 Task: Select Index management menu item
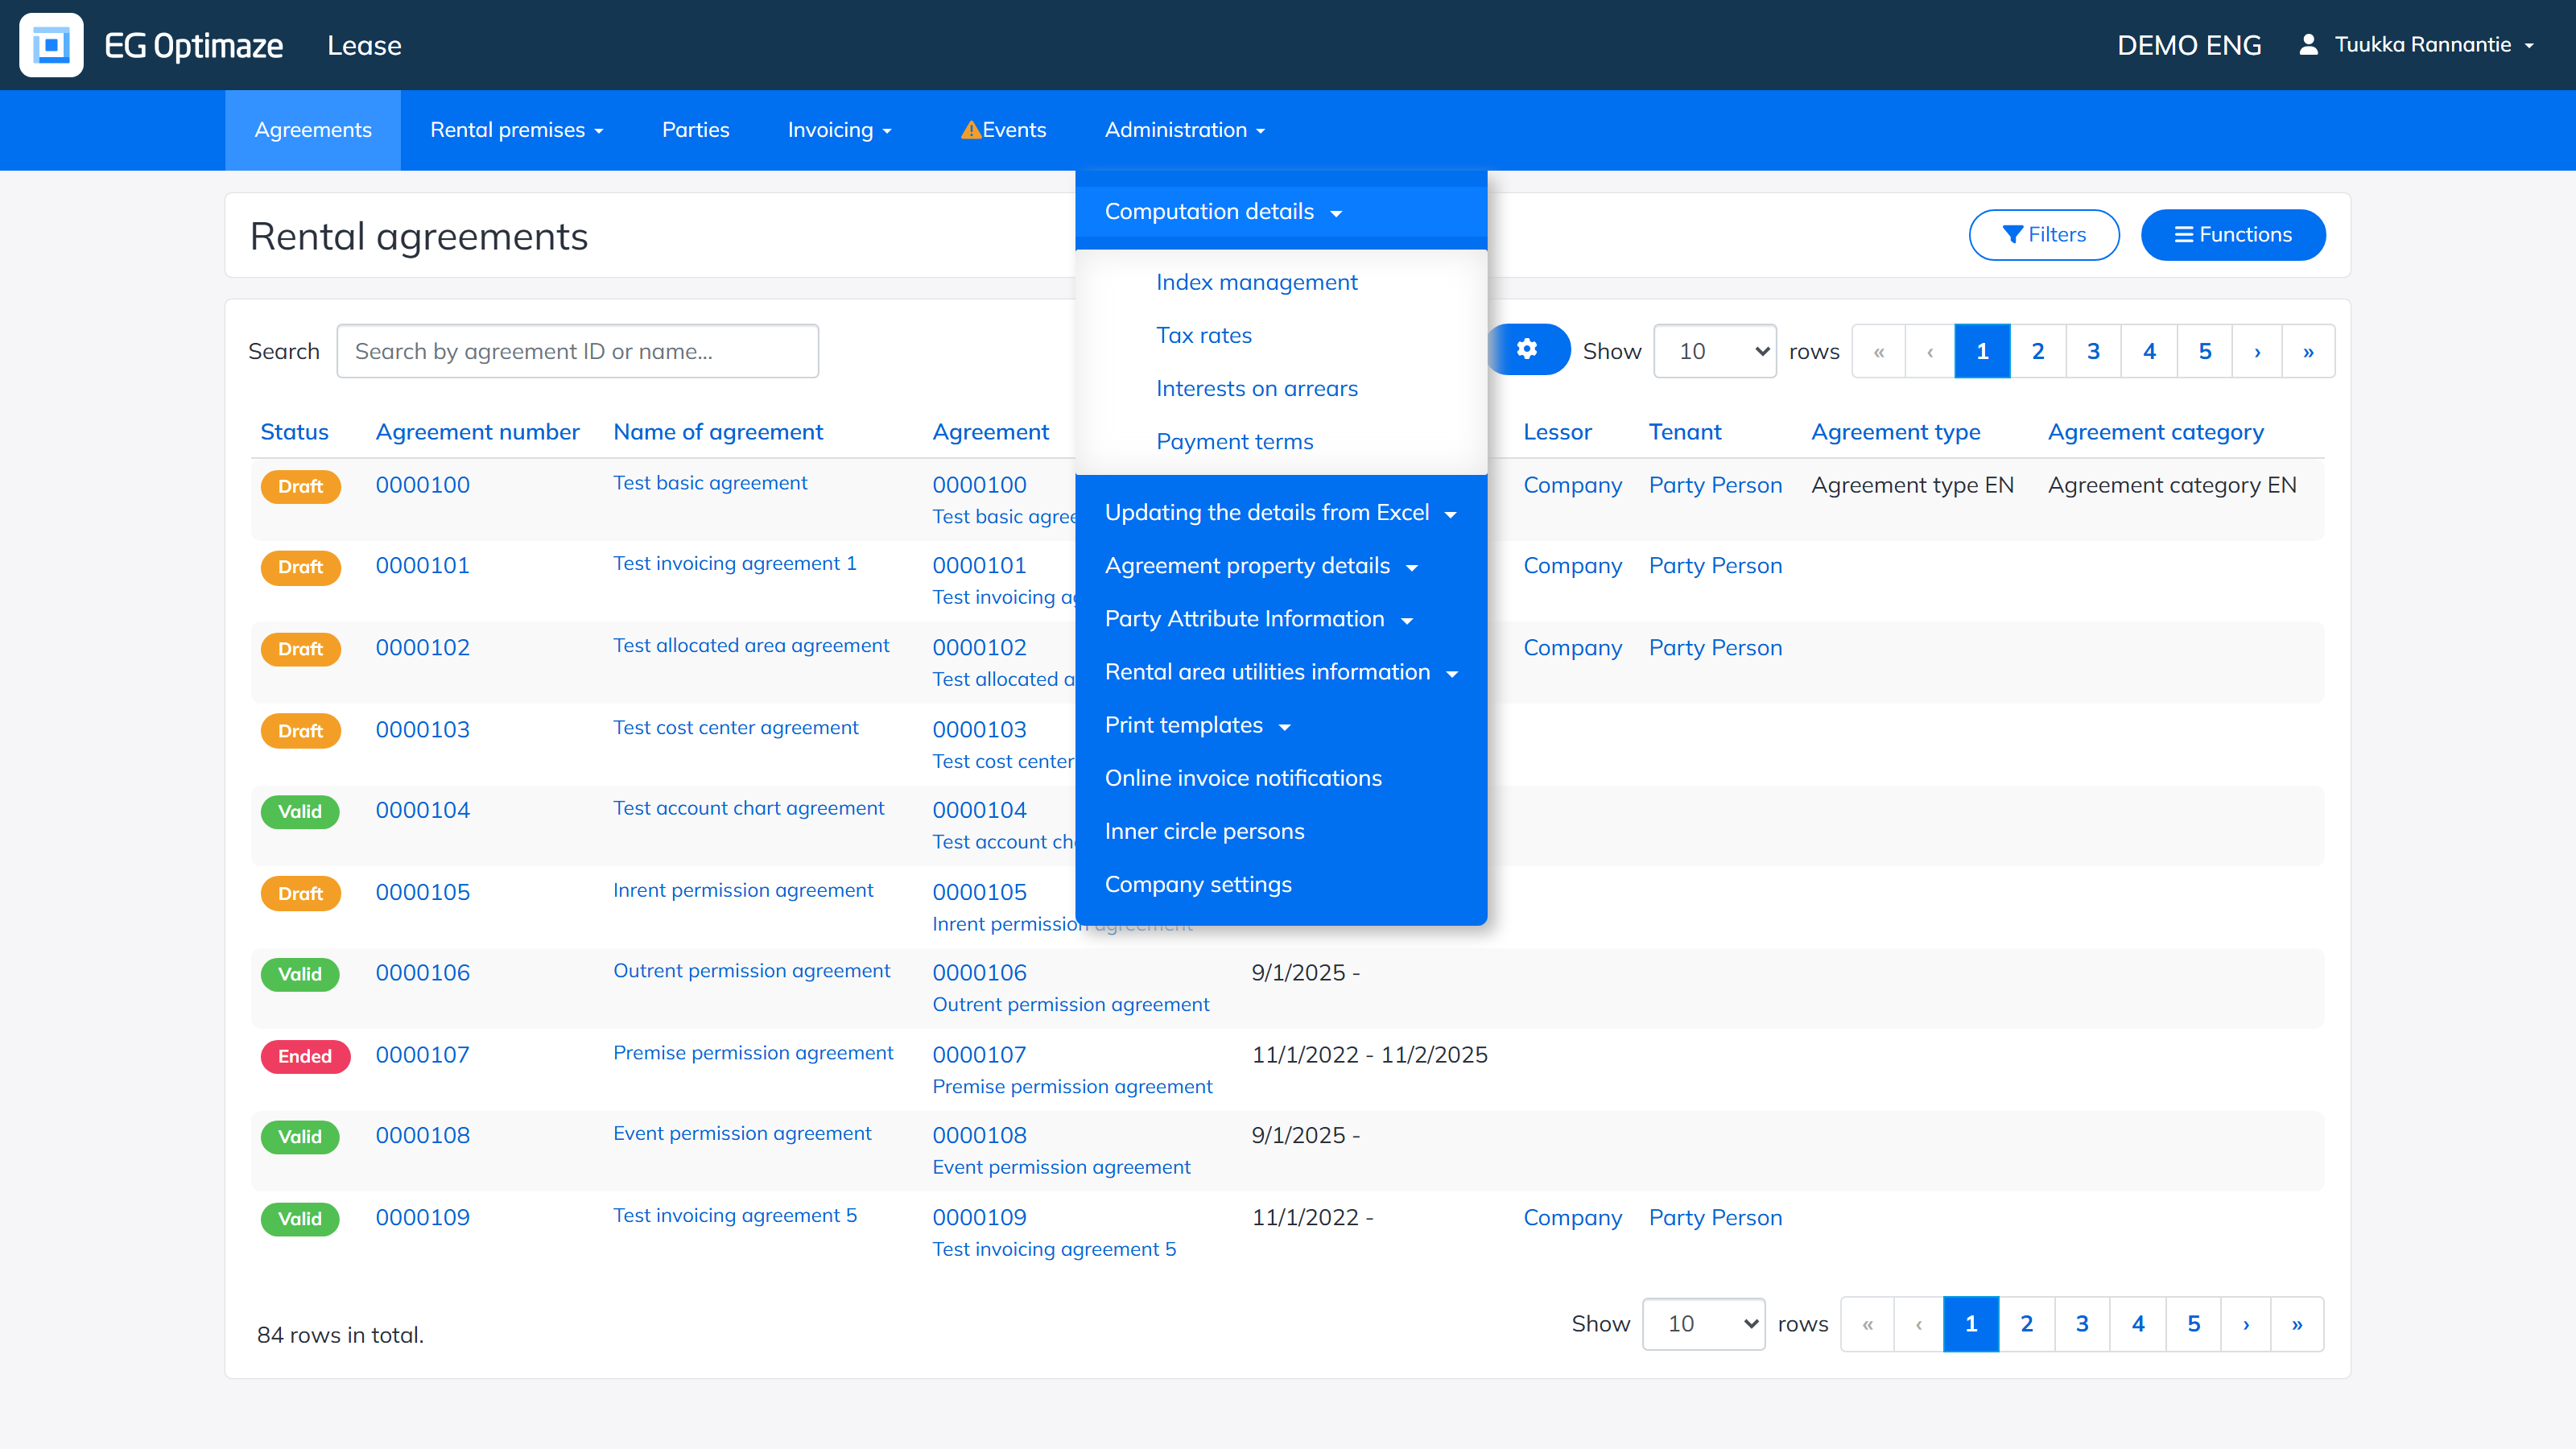[x=1256, y=282]
